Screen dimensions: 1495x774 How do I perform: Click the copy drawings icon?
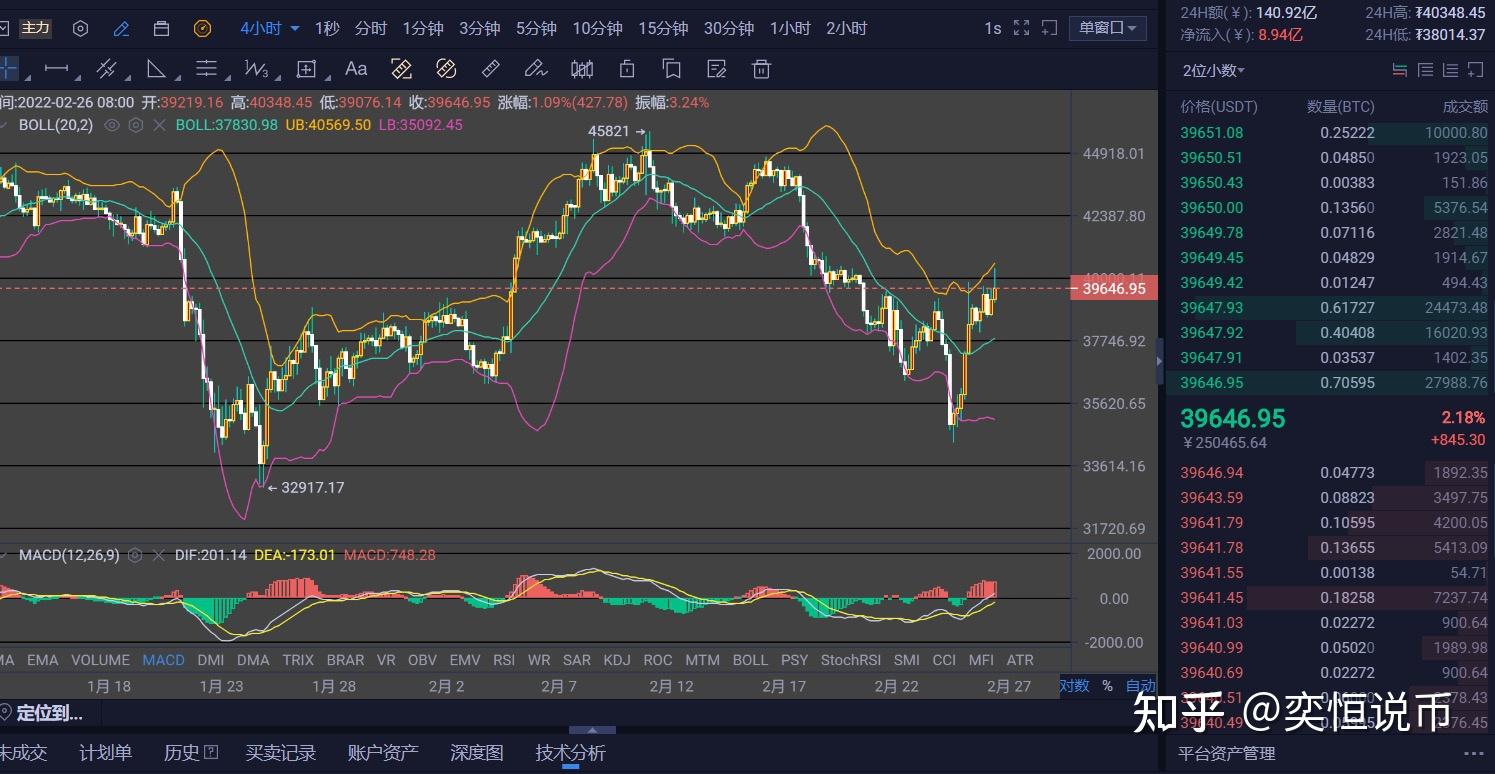(x=672, y=69)
